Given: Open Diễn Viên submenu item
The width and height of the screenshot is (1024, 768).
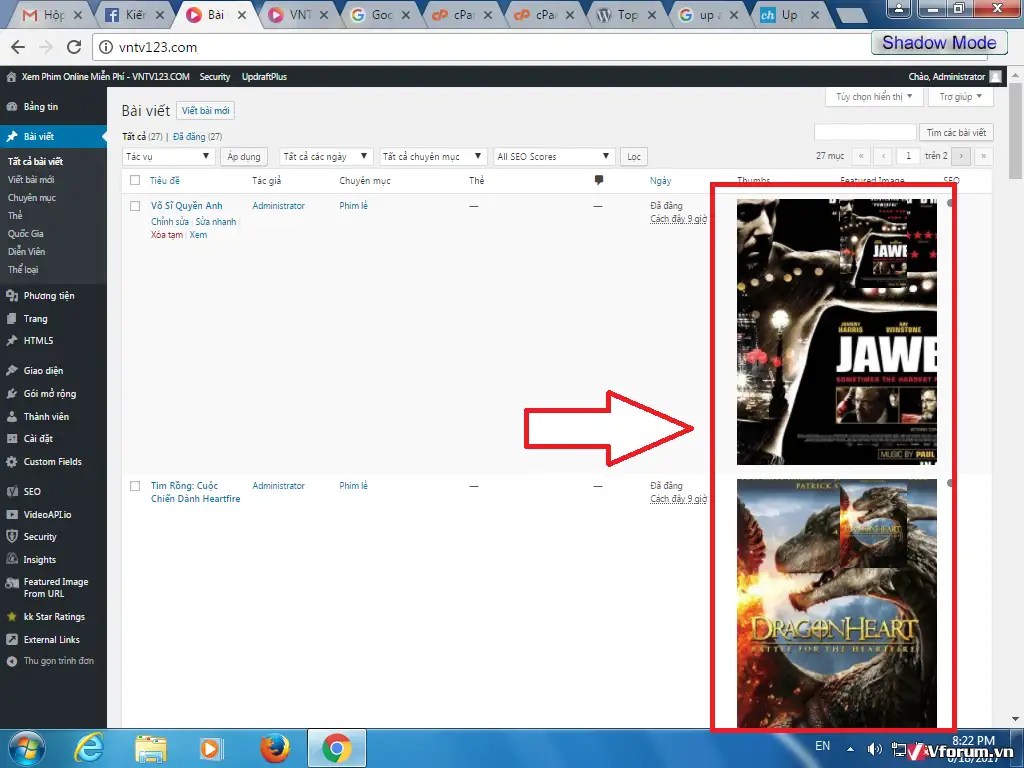Looking at the screenshot, I should point(26,251).
